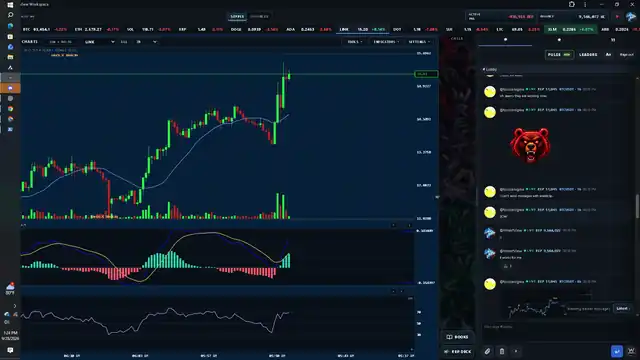Click the profile avatar at top right

631,17
